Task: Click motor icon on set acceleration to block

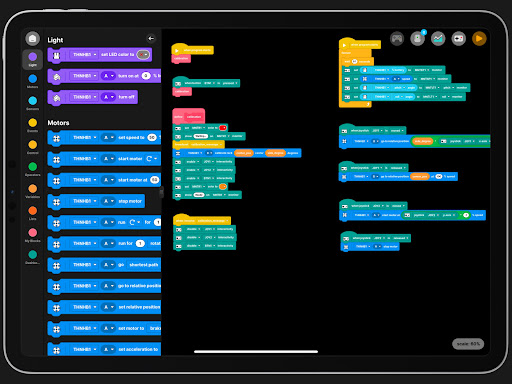Action: [x=57, y=350]
